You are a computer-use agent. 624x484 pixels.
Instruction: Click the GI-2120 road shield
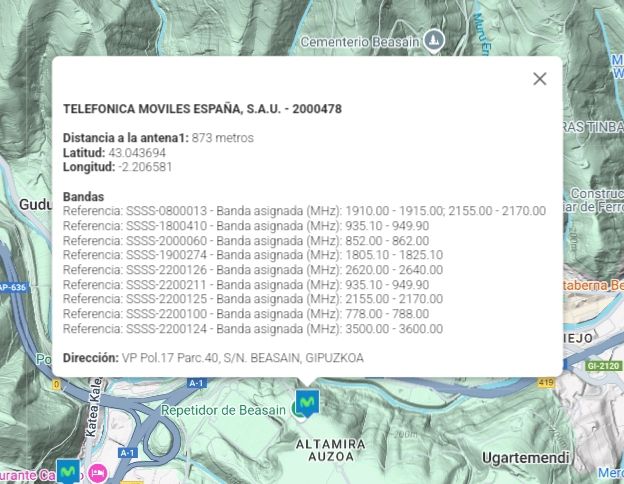pos(603,366)
